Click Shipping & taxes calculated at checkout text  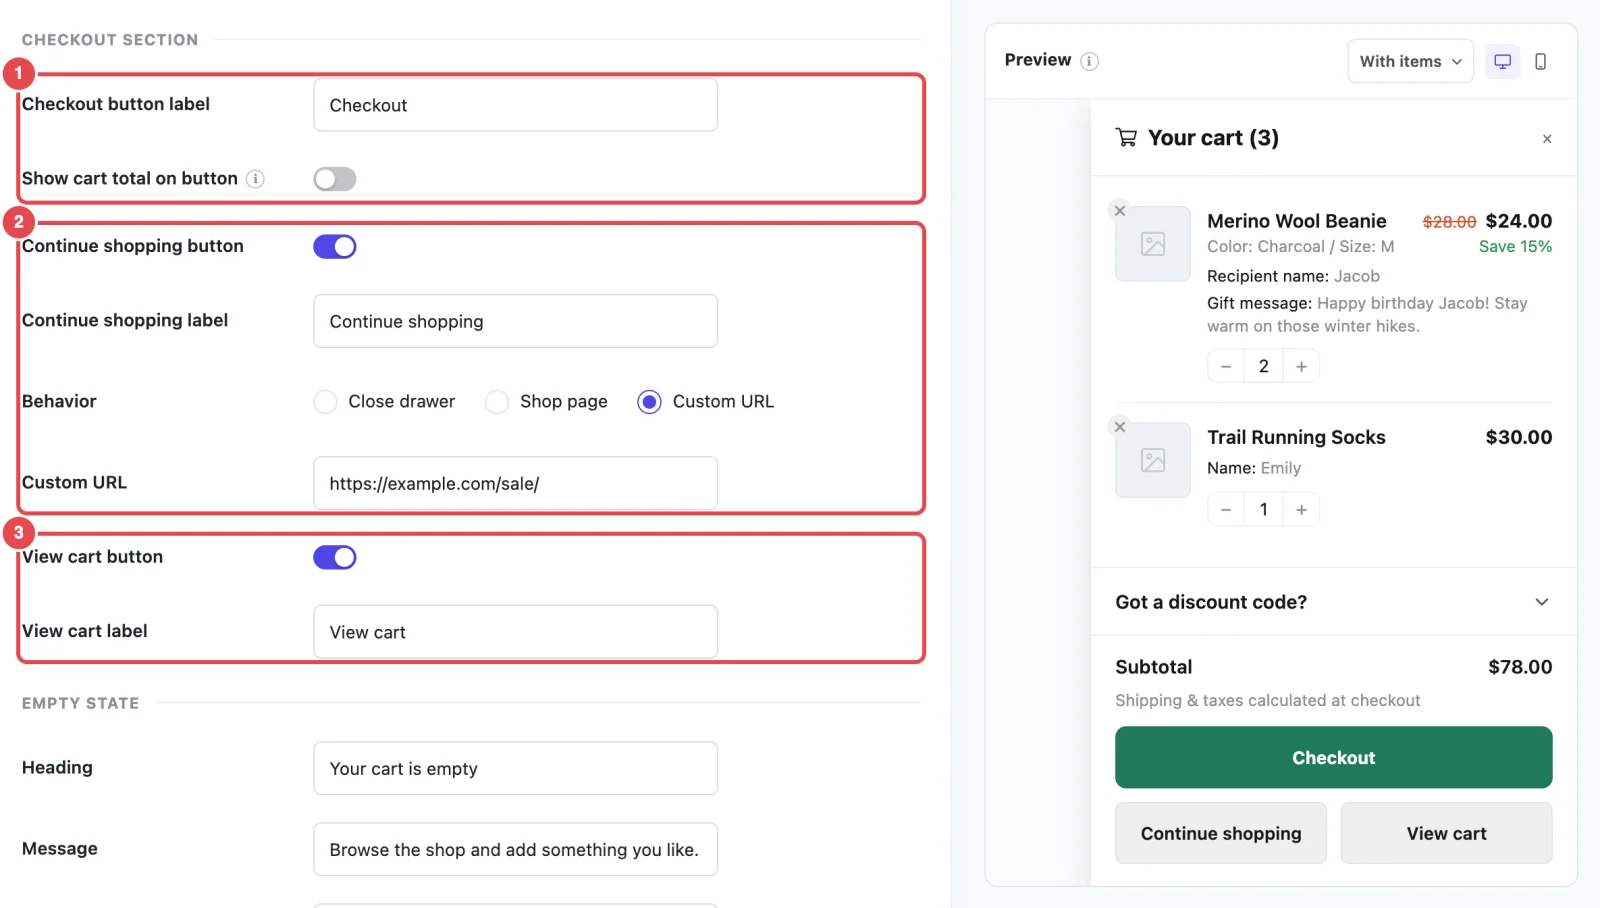1268,701
